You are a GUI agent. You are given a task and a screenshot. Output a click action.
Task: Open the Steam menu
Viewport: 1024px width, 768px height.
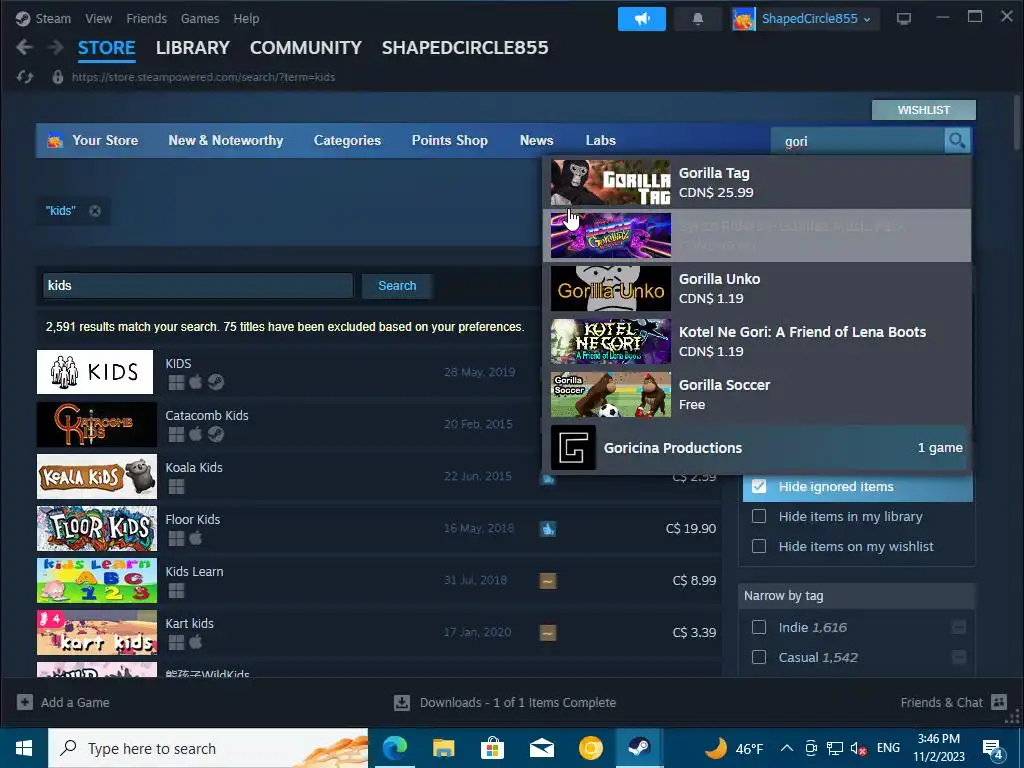pyautogui.click(x=53, y=19)
